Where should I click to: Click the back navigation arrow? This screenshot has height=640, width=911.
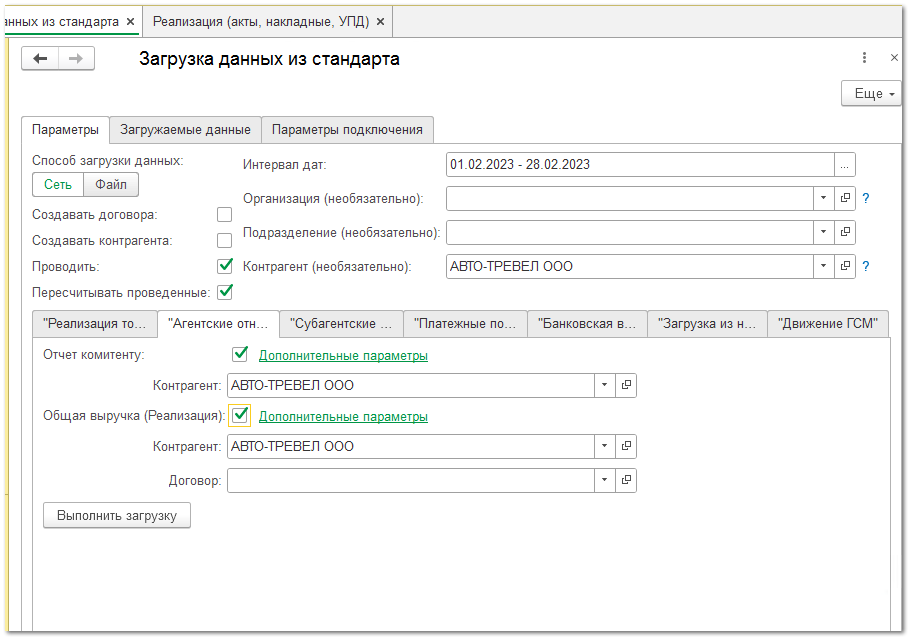tap(41, 59)
